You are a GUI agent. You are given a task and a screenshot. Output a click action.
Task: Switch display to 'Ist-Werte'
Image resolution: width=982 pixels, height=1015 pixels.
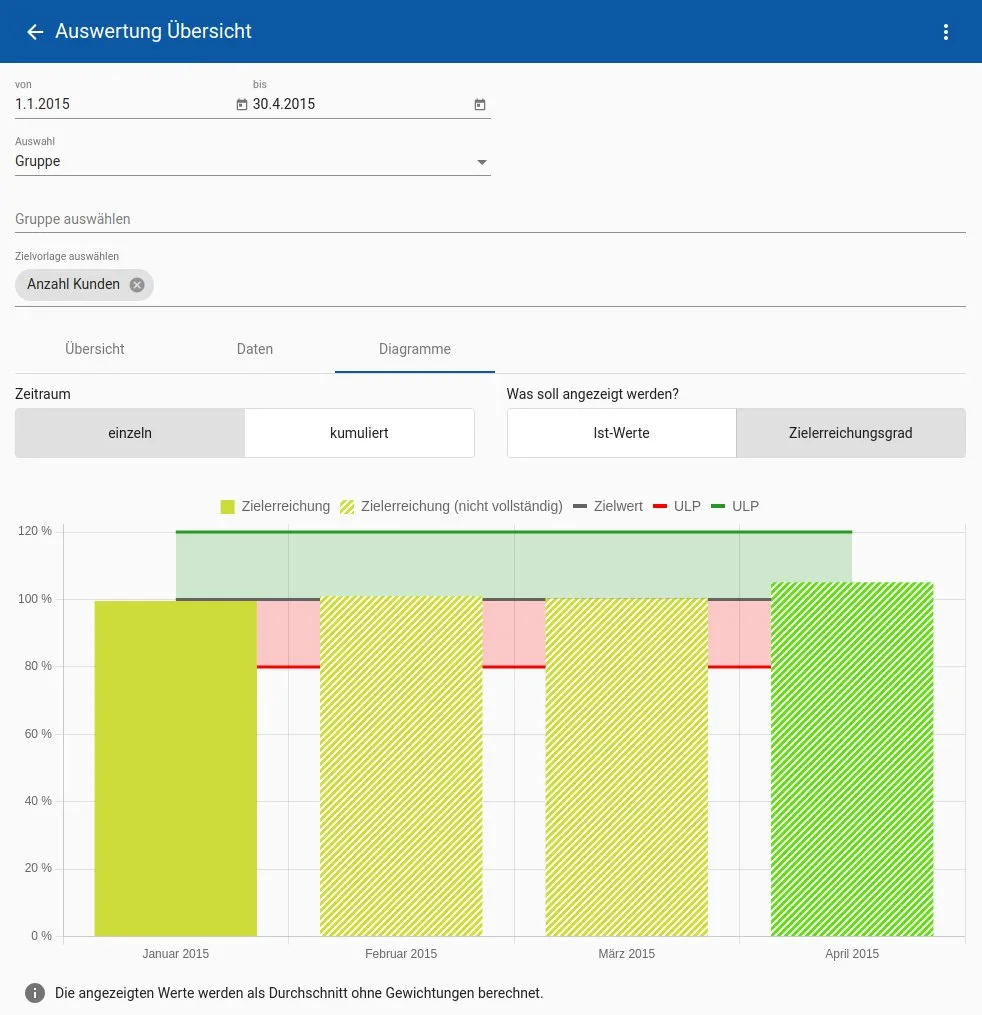(x=621, y=433)
